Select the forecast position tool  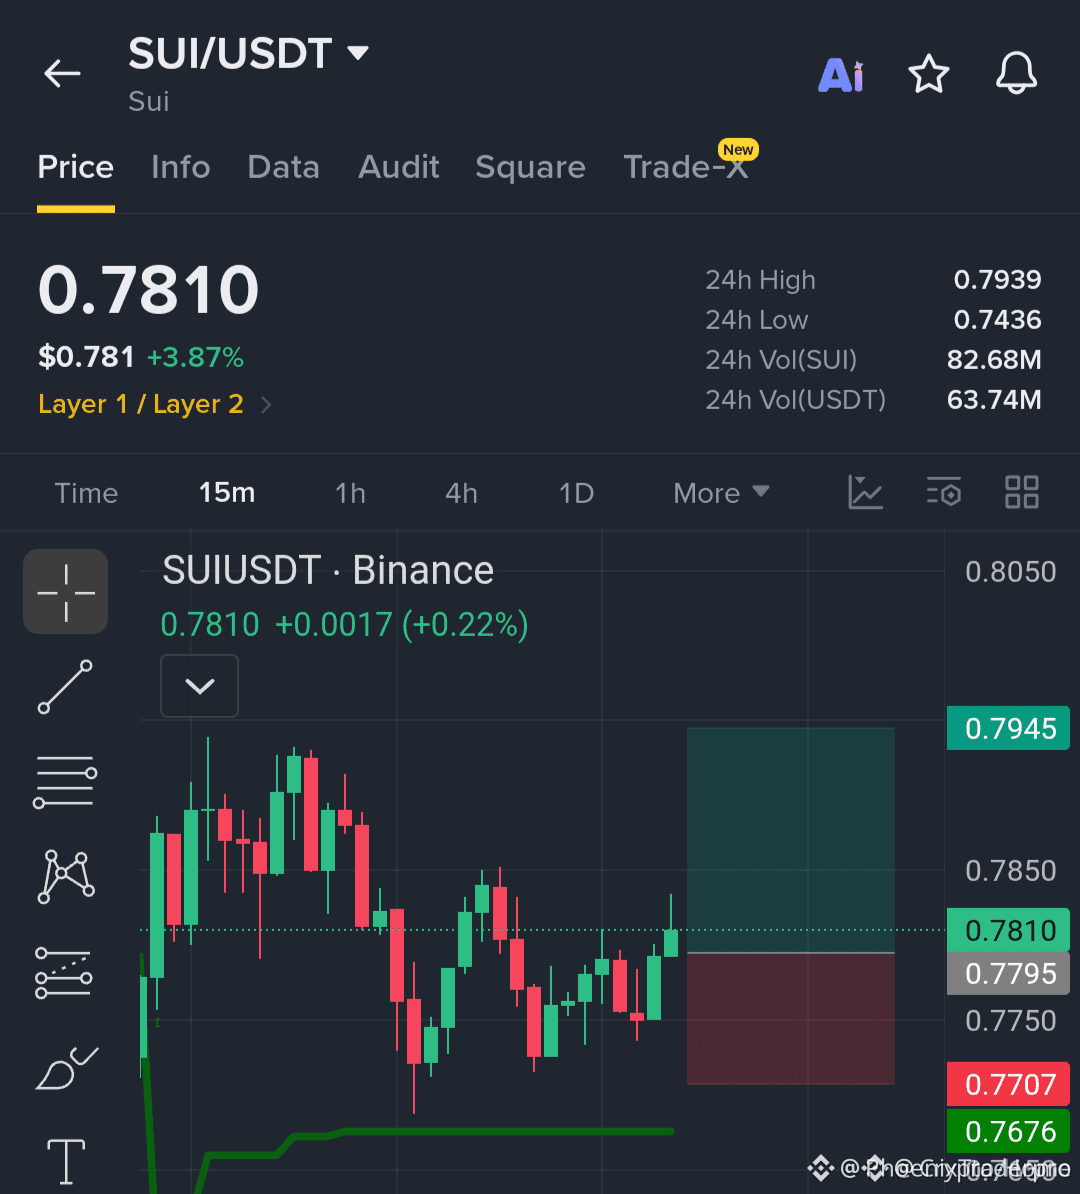point(64,972)
